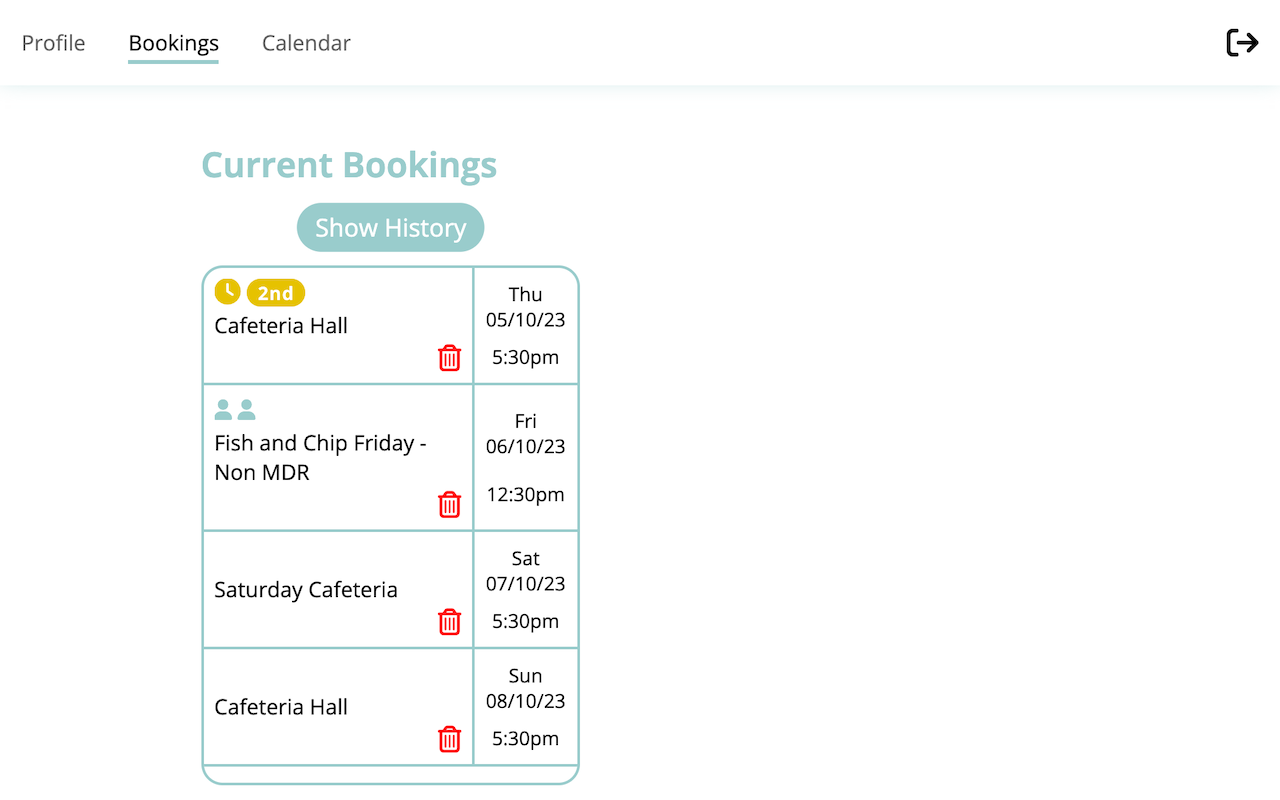The height and width of the screenshot is (800, 1280).
Task: Select the Saturday Cafeteria booking name
Action: [306, 590]
